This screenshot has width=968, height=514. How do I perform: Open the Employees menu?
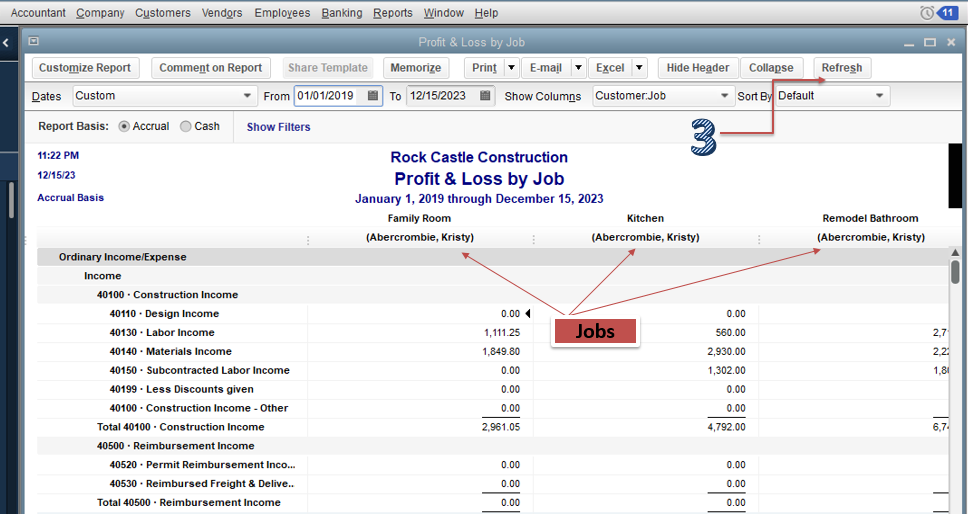coord(282,13)
